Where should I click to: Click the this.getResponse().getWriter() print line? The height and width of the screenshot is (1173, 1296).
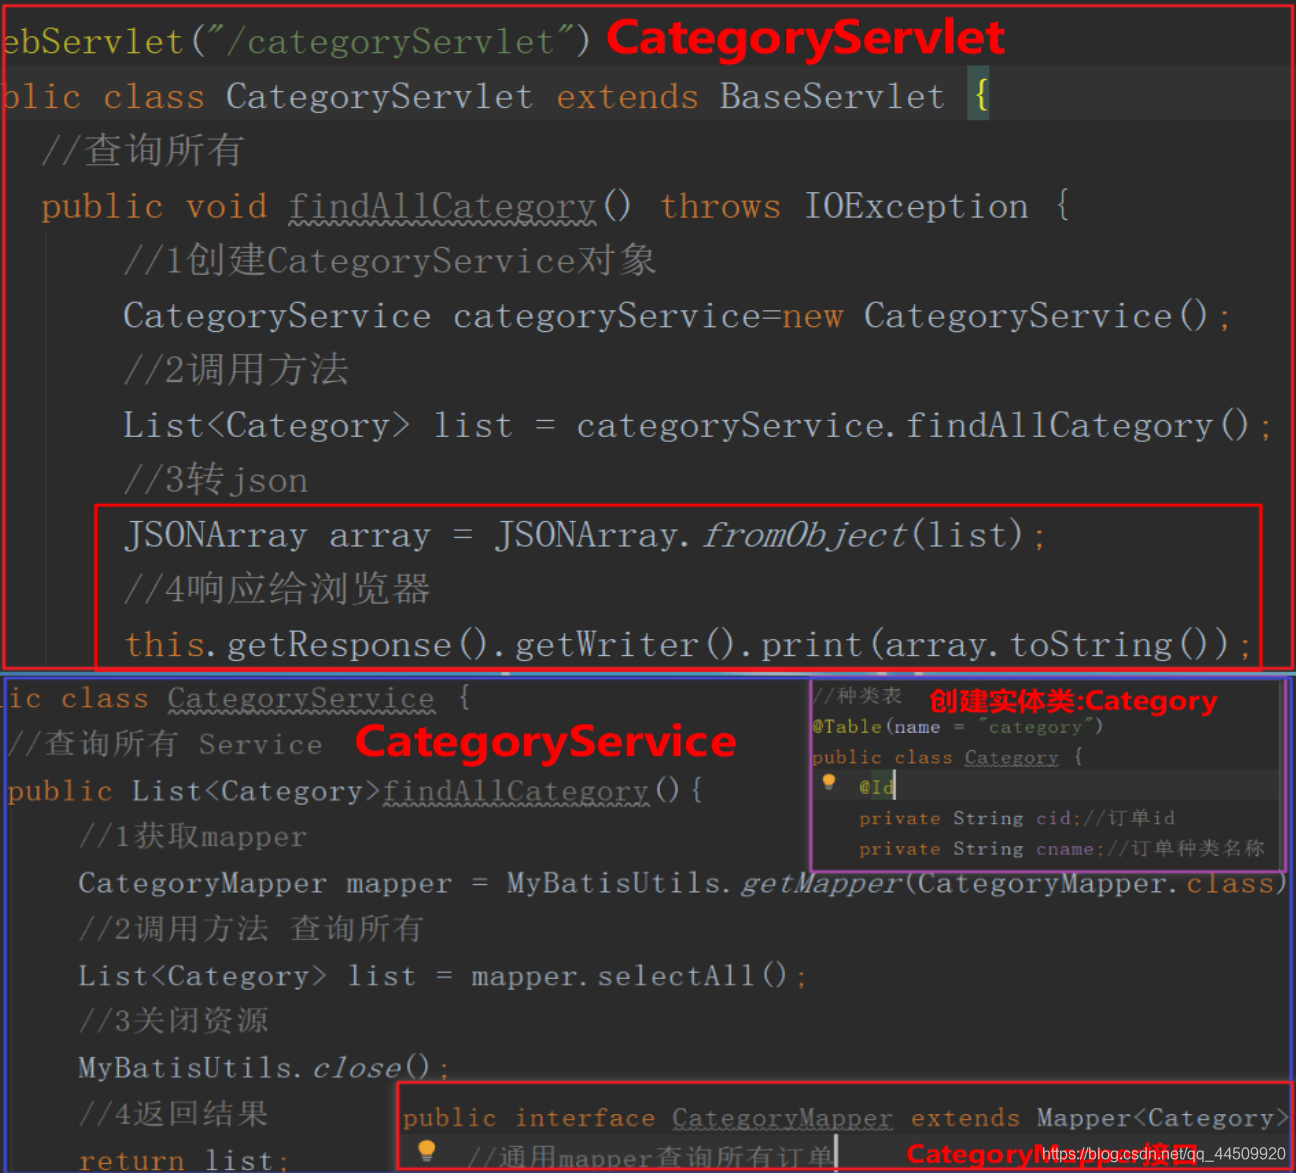687,645
